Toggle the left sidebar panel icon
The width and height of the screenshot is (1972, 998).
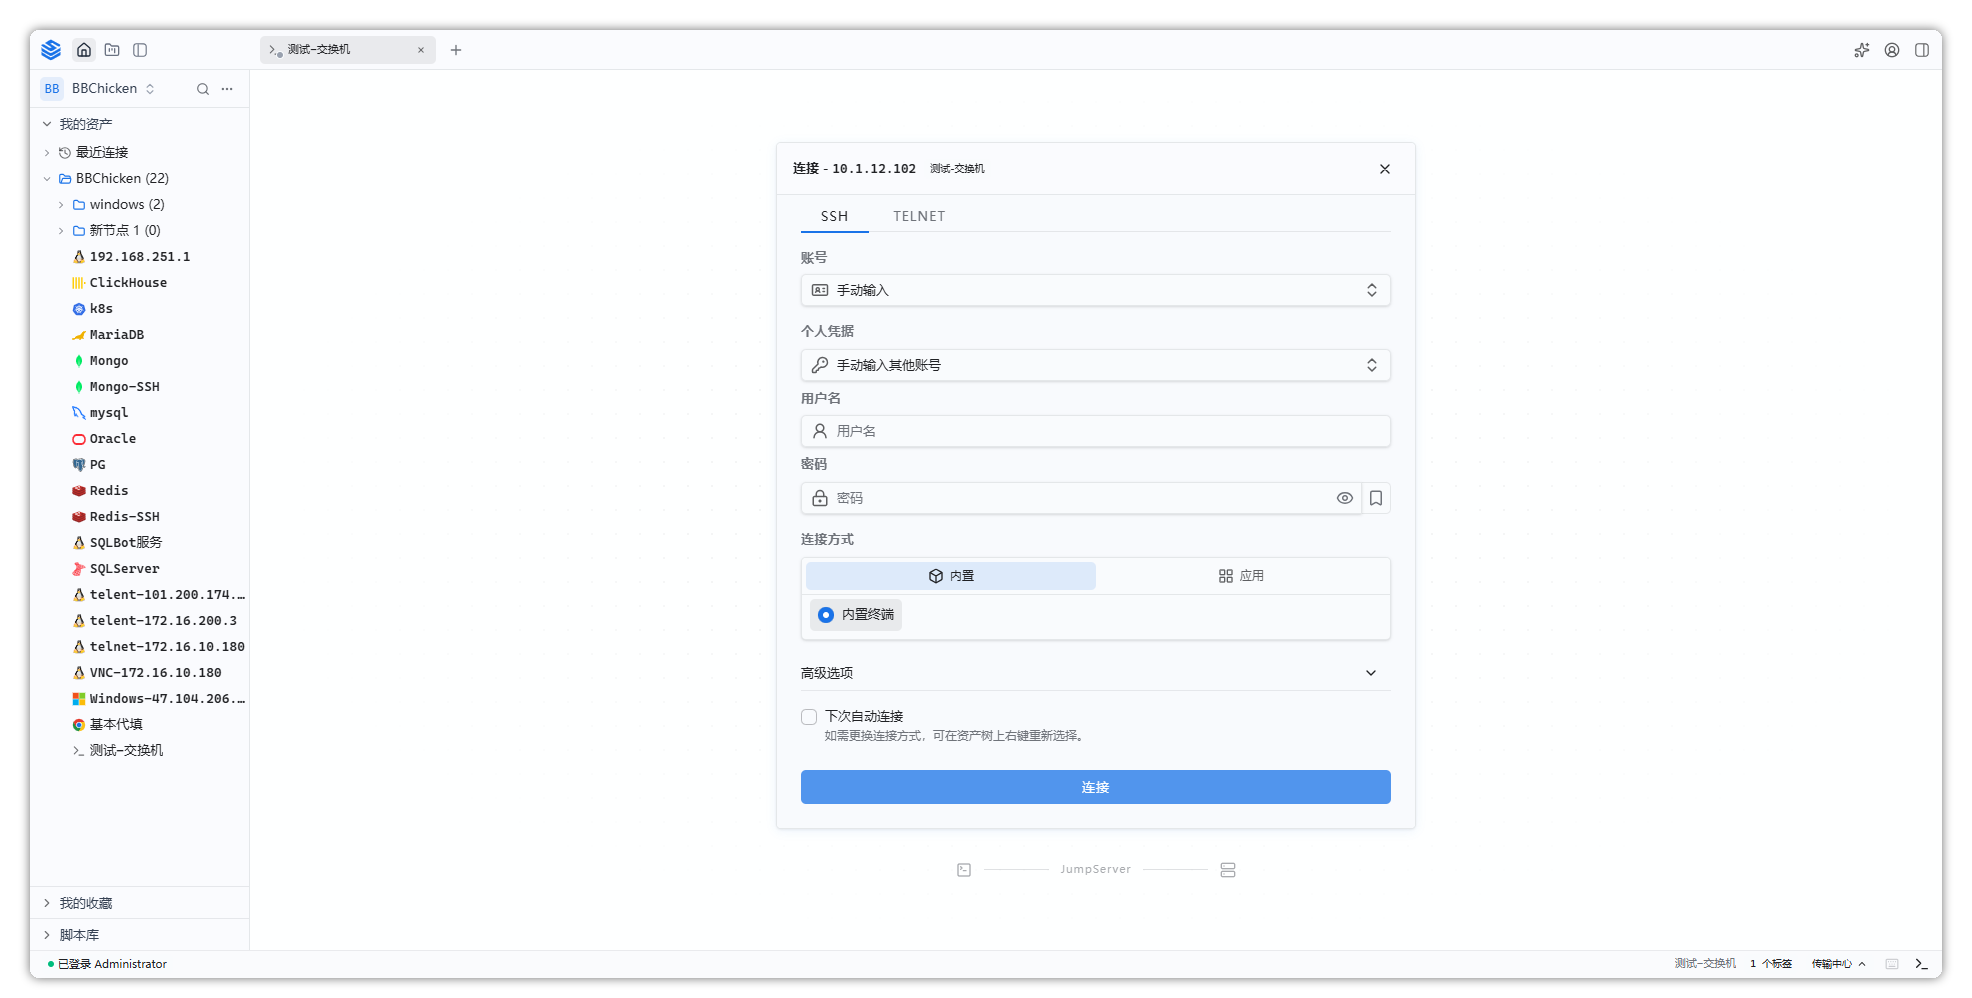tap(140, 50)
